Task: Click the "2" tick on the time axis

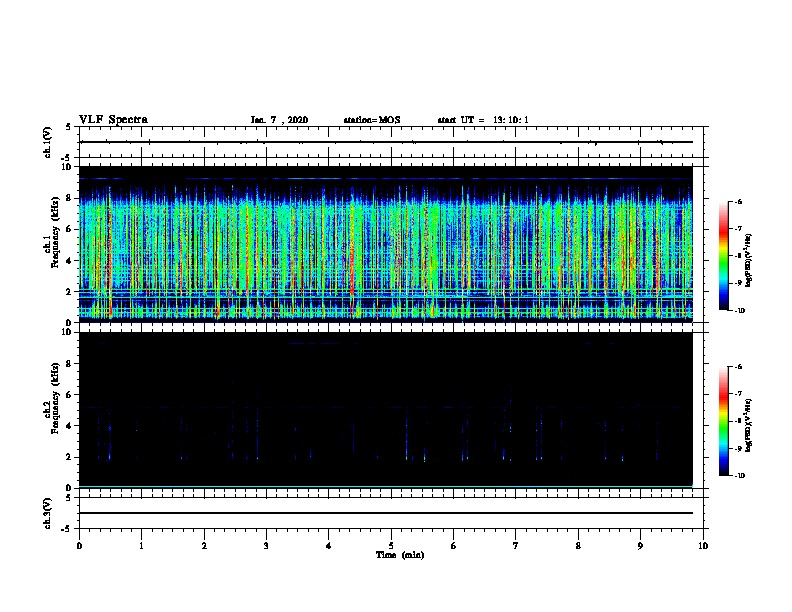Action: coord(204,546)
